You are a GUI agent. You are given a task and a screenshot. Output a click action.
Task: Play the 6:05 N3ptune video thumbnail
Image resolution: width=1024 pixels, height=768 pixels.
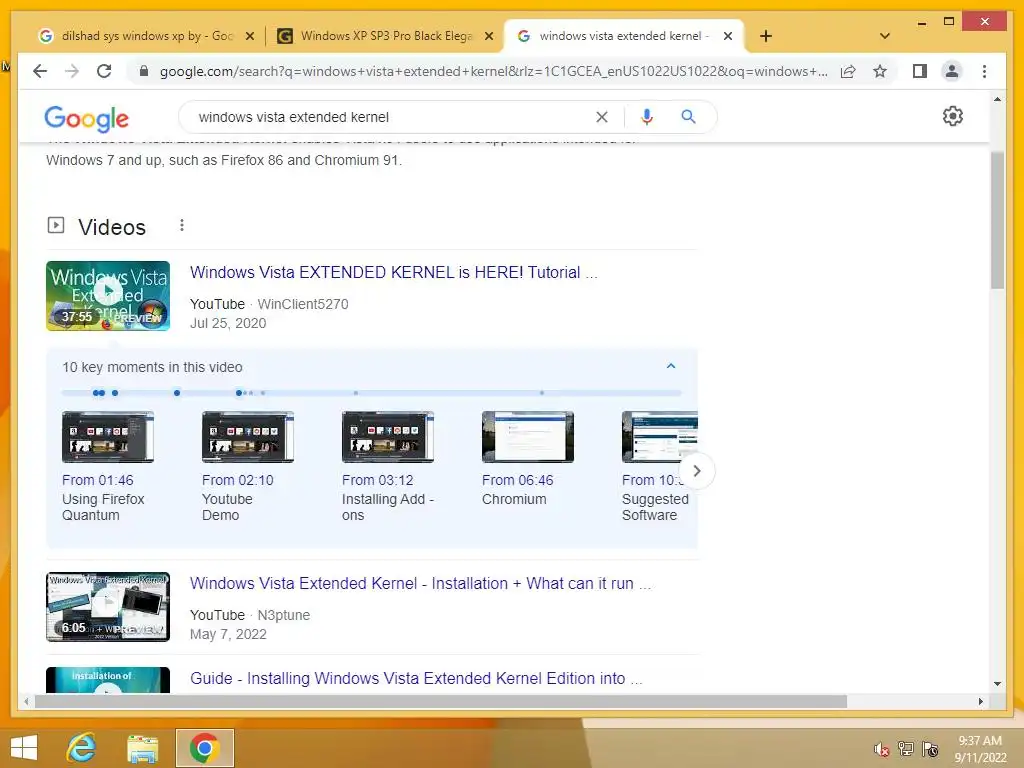coord(108,607)
